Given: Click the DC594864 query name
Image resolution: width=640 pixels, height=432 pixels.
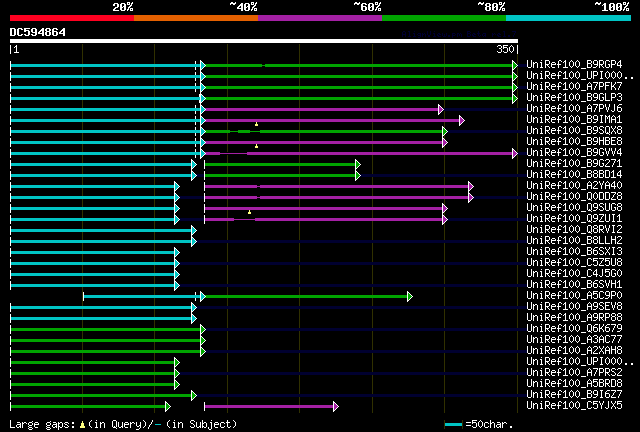Looking at the screenshot, I should point(38,32).
